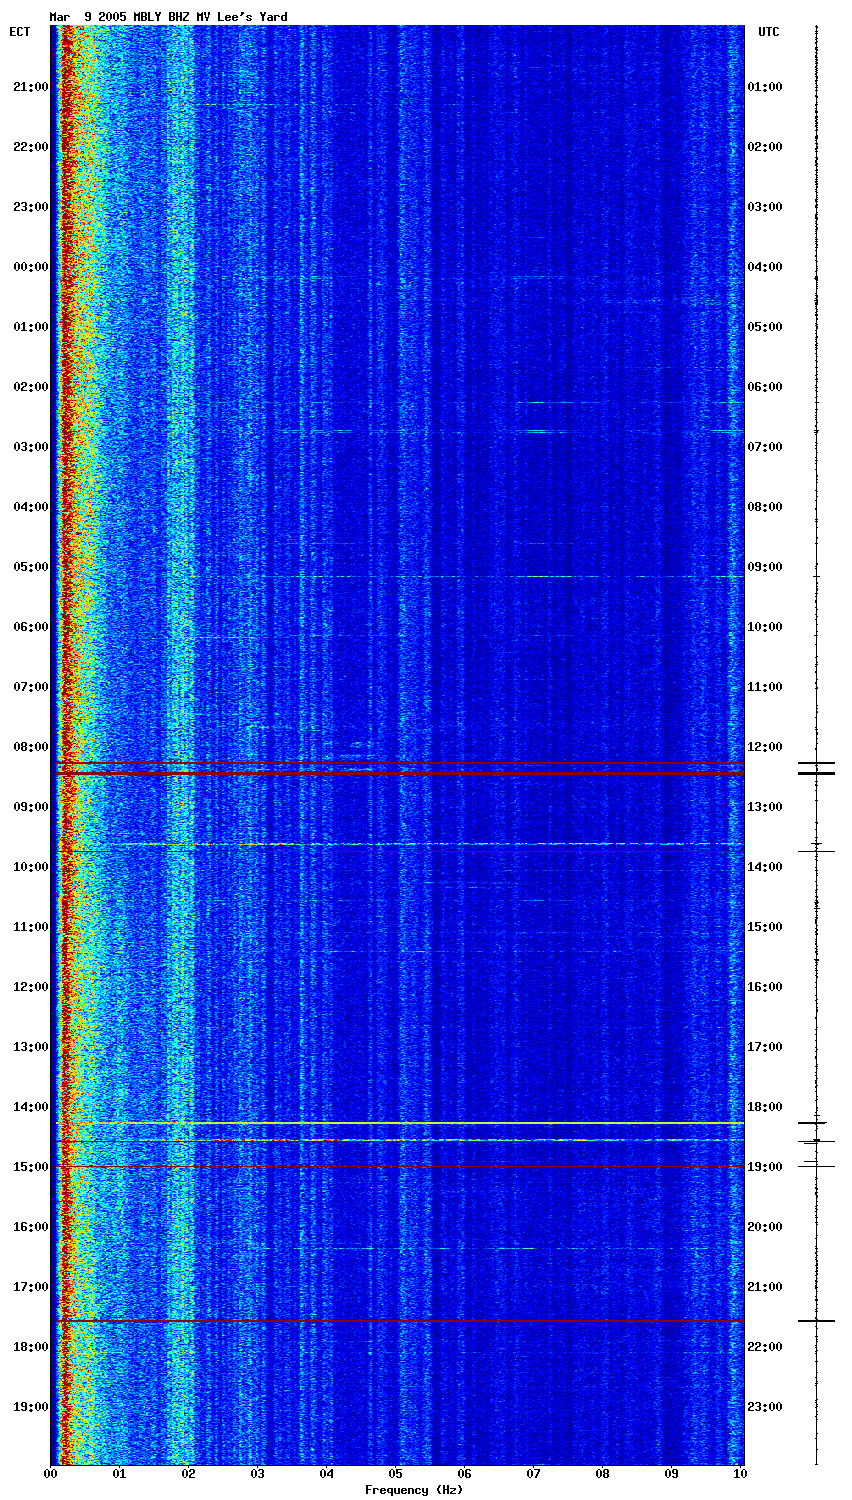Click the largest seismogram trace spike after 12:00 UTC
Image resolution: width=852 pixels, height=1500 pixels.
816,773
